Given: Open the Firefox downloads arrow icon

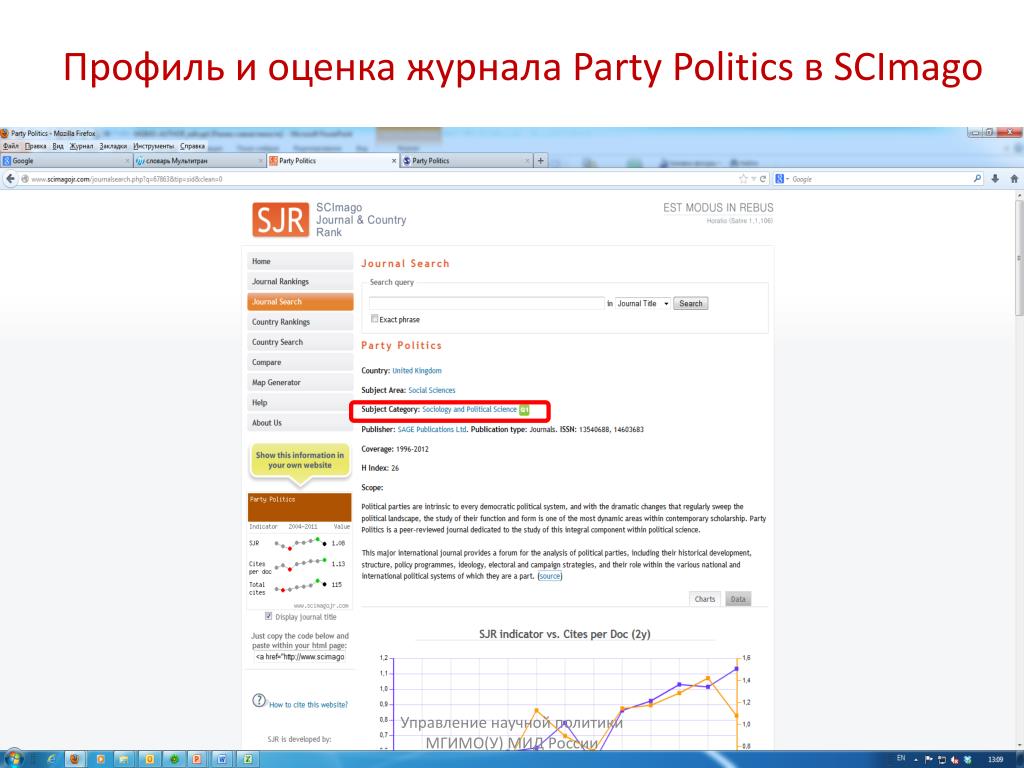Looking at the screenshot, I should coord(995,178).
